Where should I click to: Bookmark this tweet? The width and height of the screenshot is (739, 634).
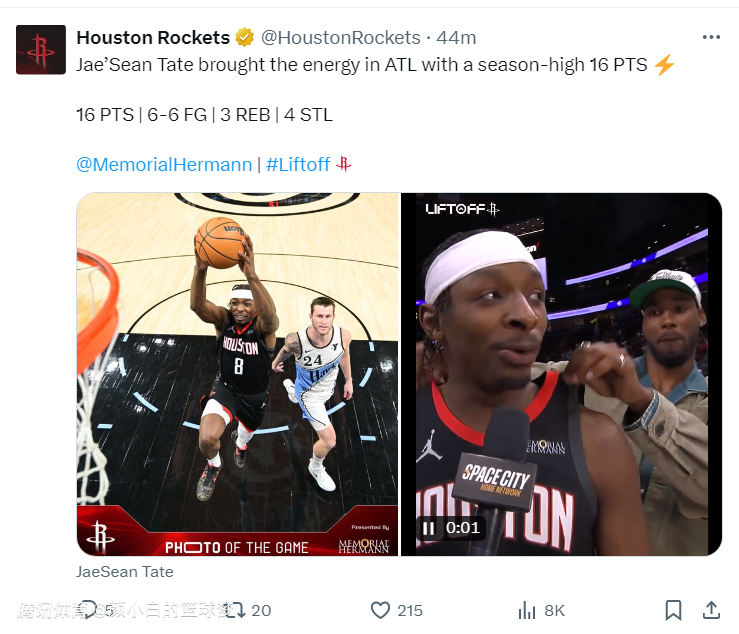click(673, 610)
